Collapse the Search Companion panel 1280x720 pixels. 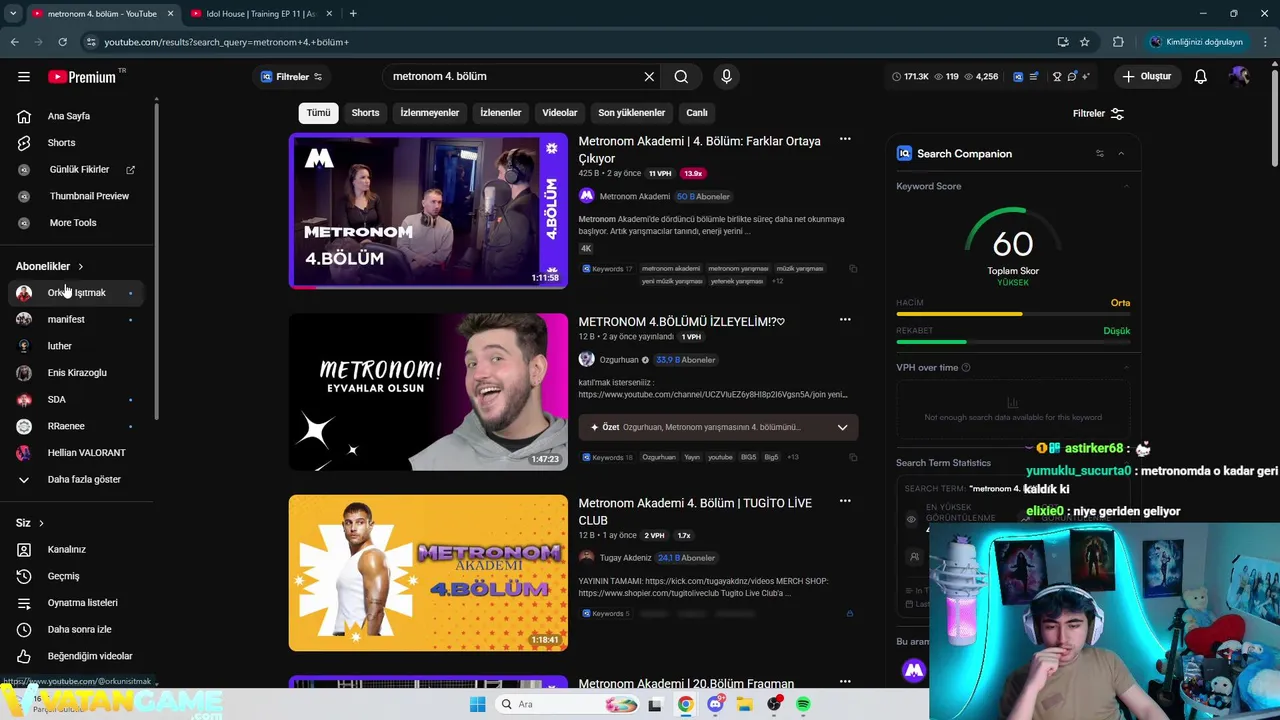pos(1121,153)
